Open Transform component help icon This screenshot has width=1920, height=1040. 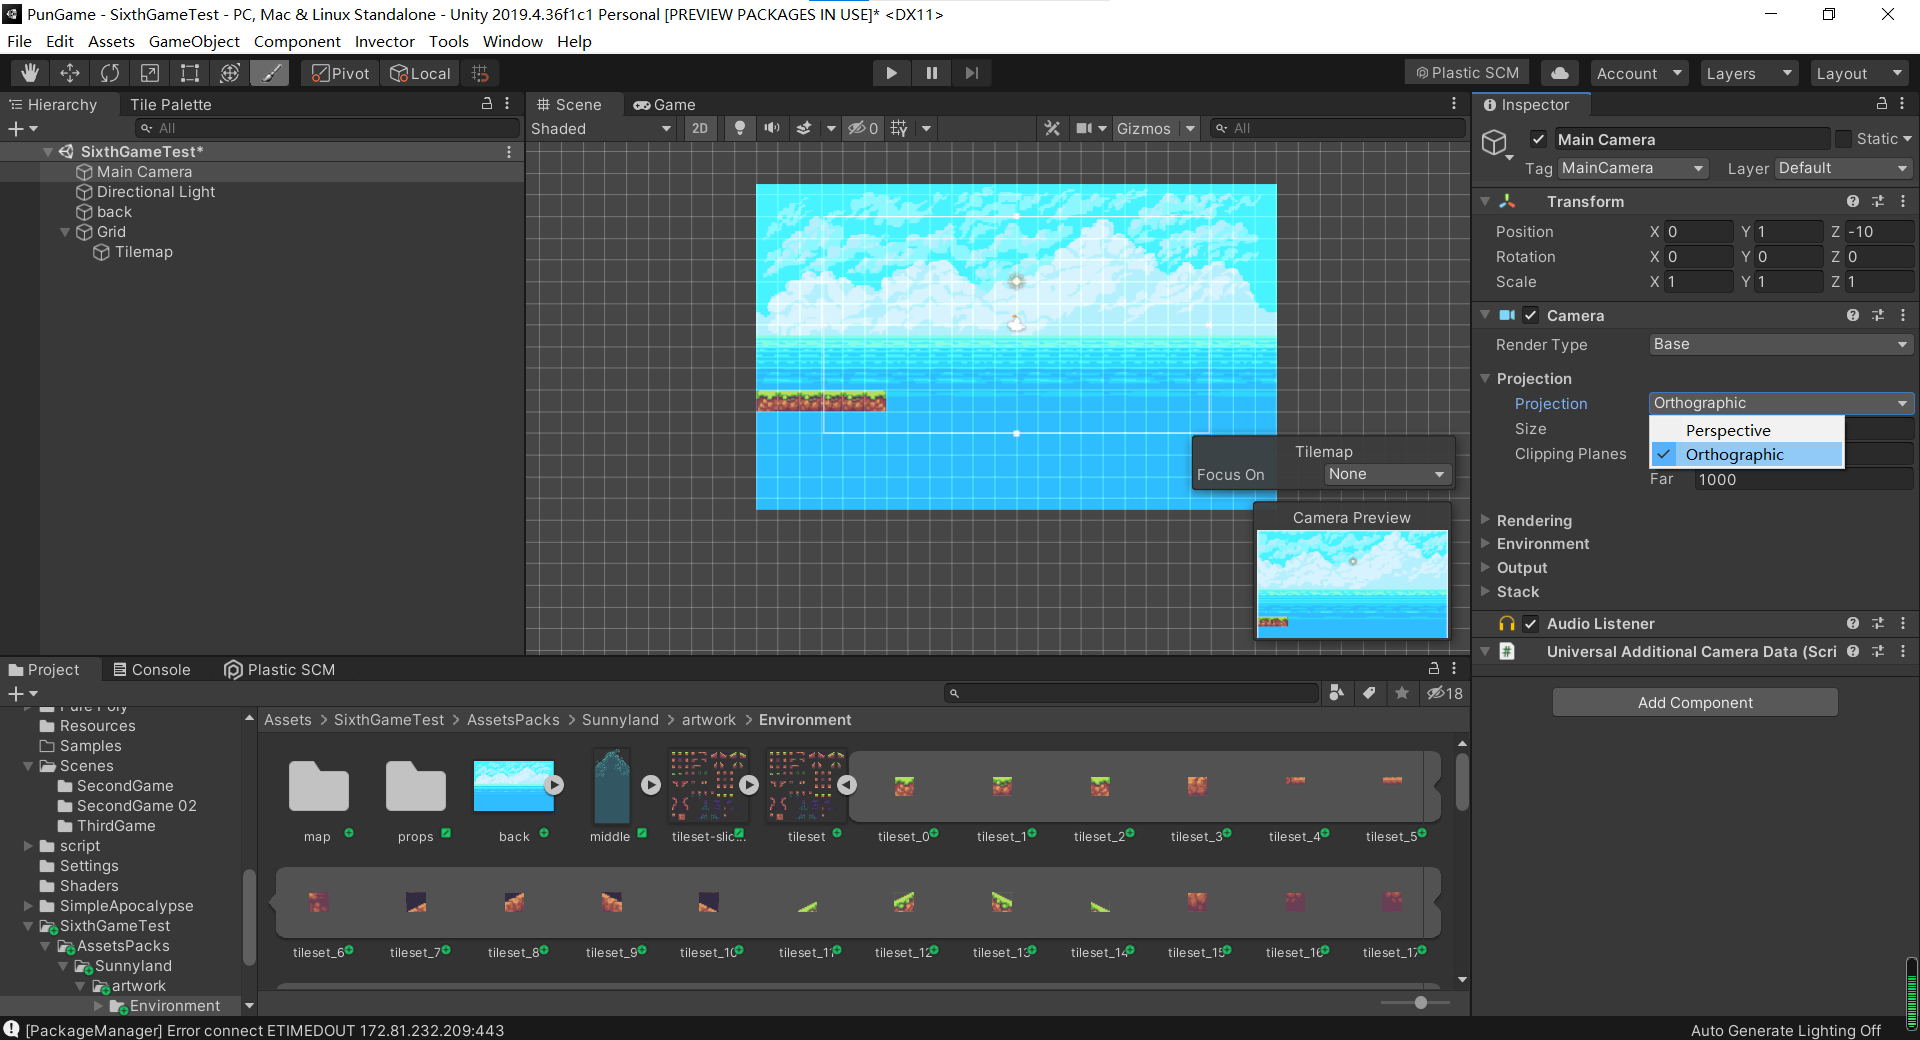pyautogui.click(x=1853, y=201)
